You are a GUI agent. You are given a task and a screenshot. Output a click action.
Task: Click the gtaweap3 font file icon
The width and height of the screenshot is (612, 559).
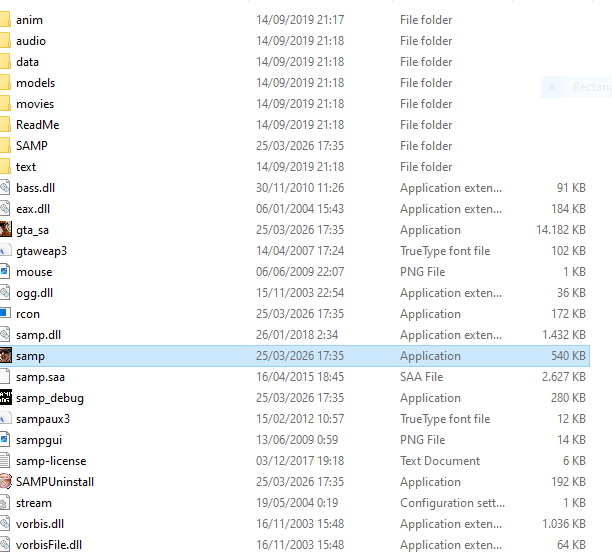(5, 250)
